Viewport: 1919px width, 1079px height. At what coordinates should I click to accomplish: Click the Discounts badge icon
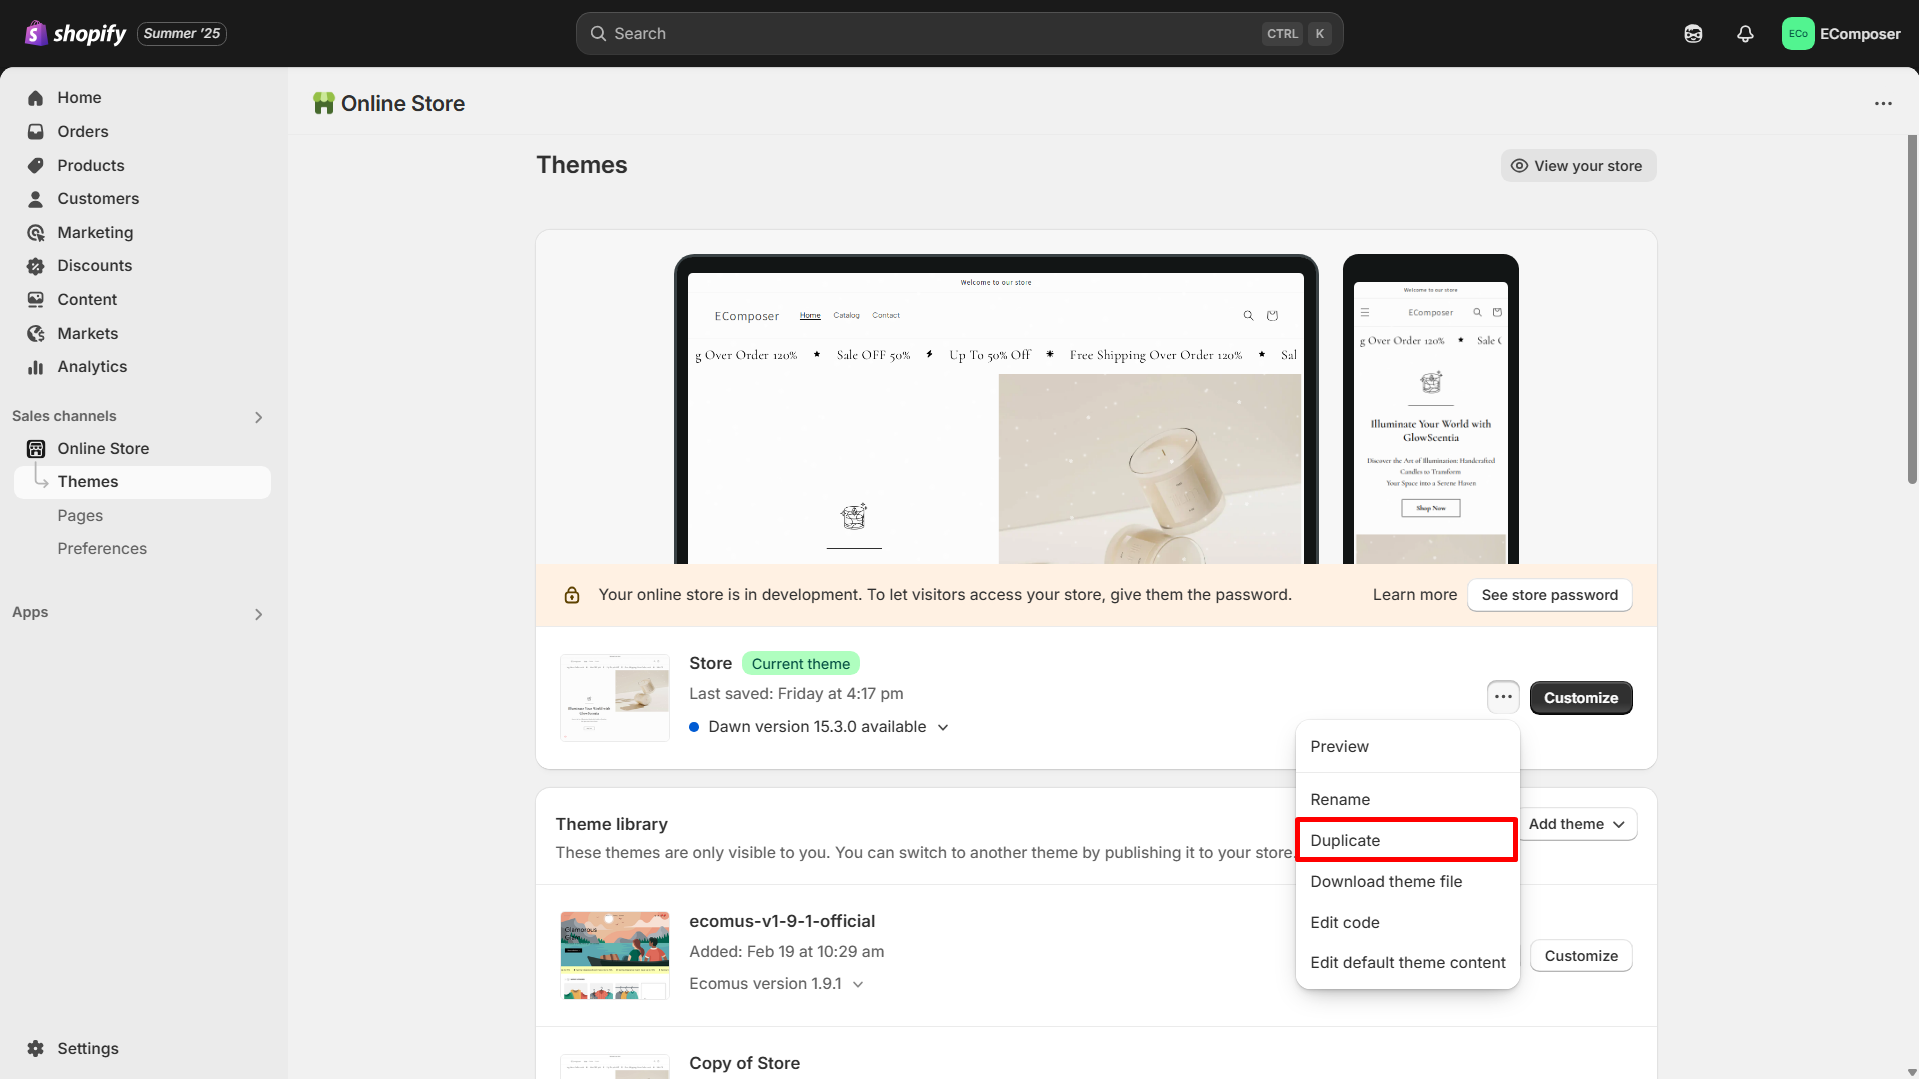tap(36, 266)
